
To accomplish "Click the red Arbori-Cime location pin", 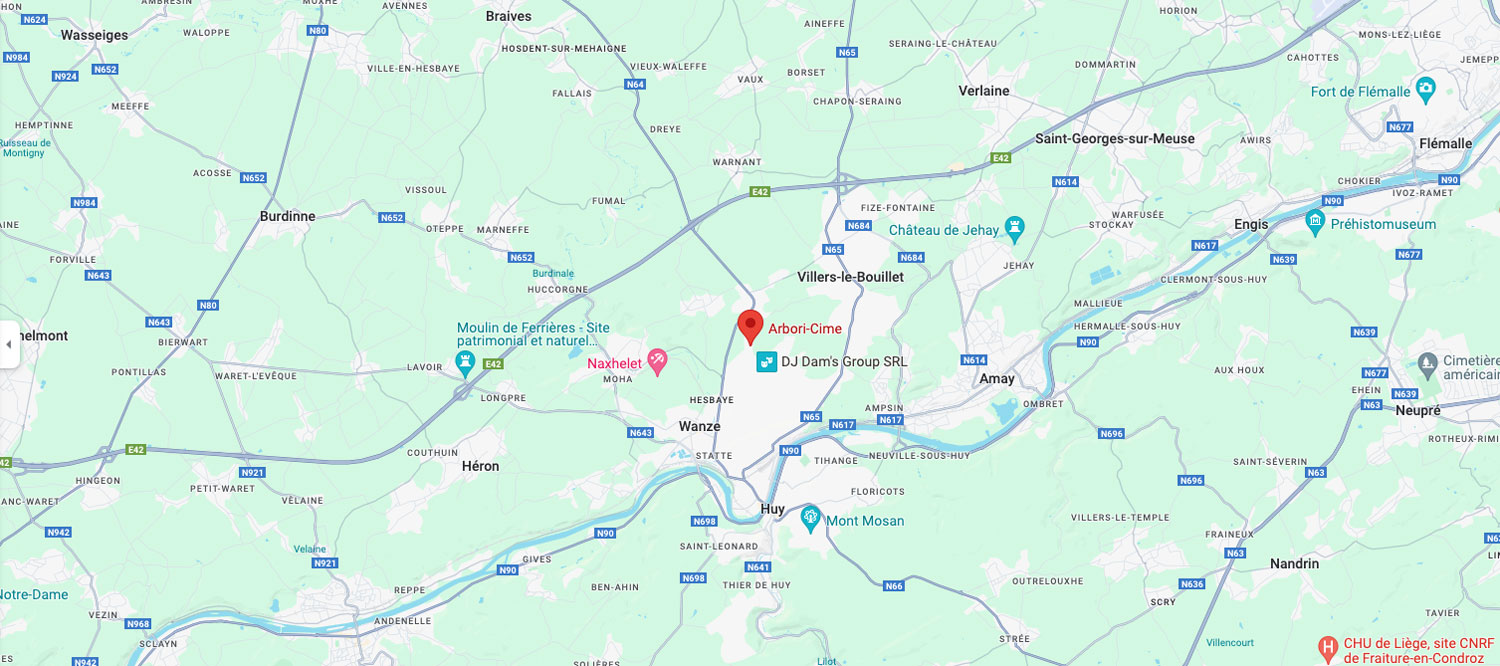I will point(750,327).
